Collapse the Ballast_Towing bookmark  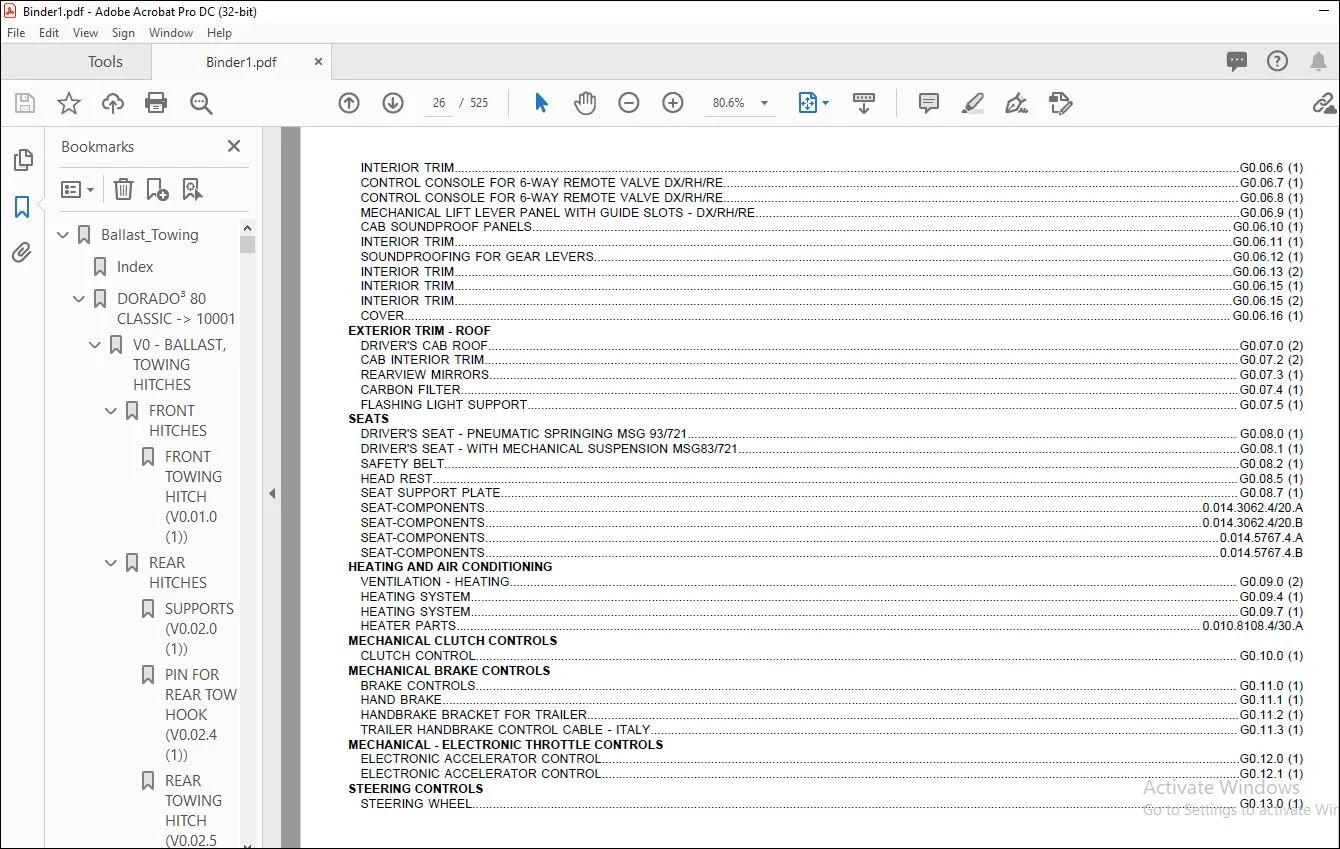[x=64, y=235]
